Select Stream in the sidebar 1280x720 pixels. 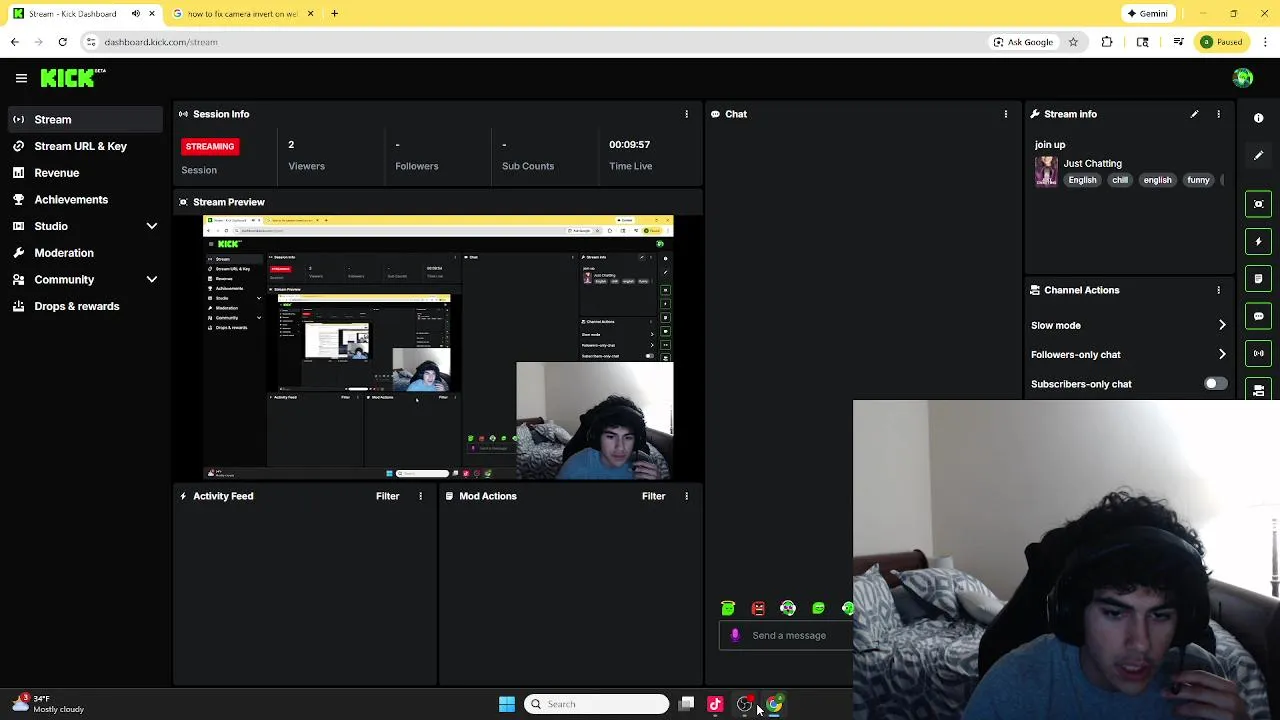84,120
